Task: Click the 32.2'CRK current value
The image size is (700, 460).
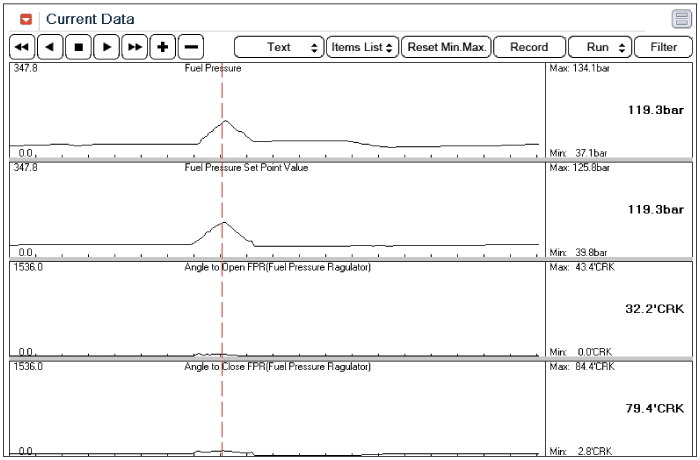Action: click(x=654, y=309)
